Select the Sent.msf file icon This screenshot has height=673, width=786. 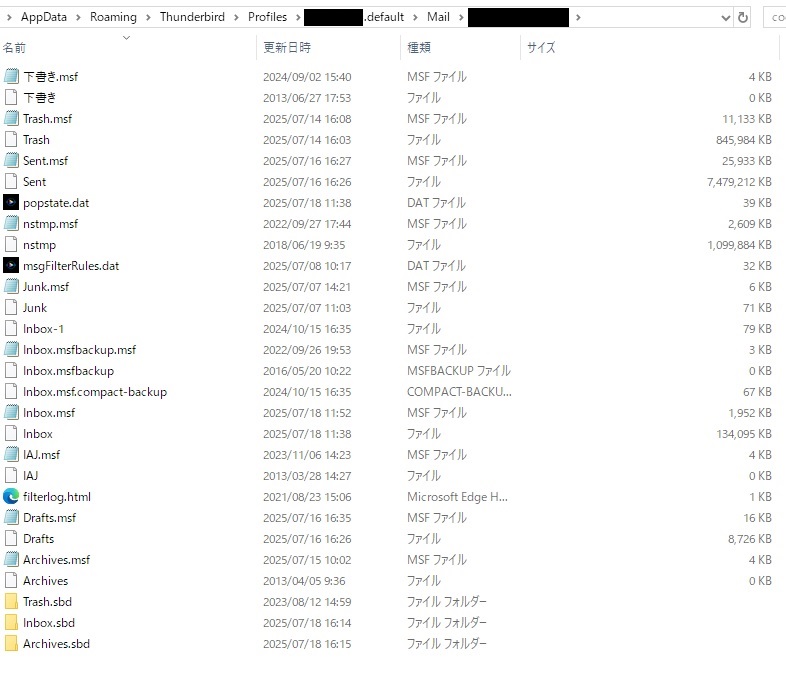11,160
